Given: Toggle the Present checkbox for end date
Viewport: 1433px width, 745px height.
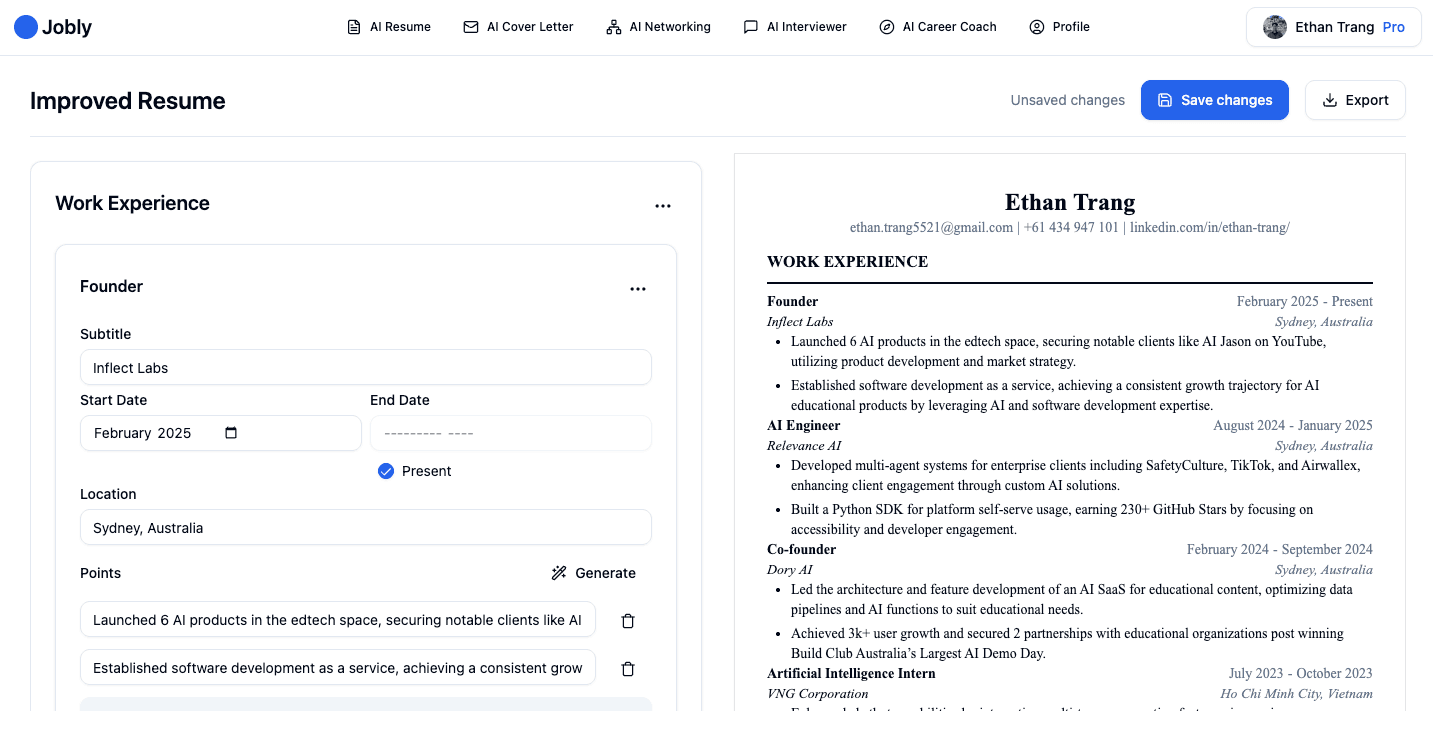Looking at the screenshot, I should 386,470.
